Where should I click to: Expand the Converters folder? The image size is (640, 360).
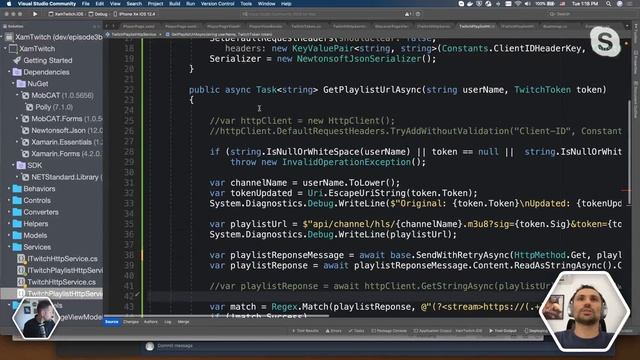pos(9,212)
